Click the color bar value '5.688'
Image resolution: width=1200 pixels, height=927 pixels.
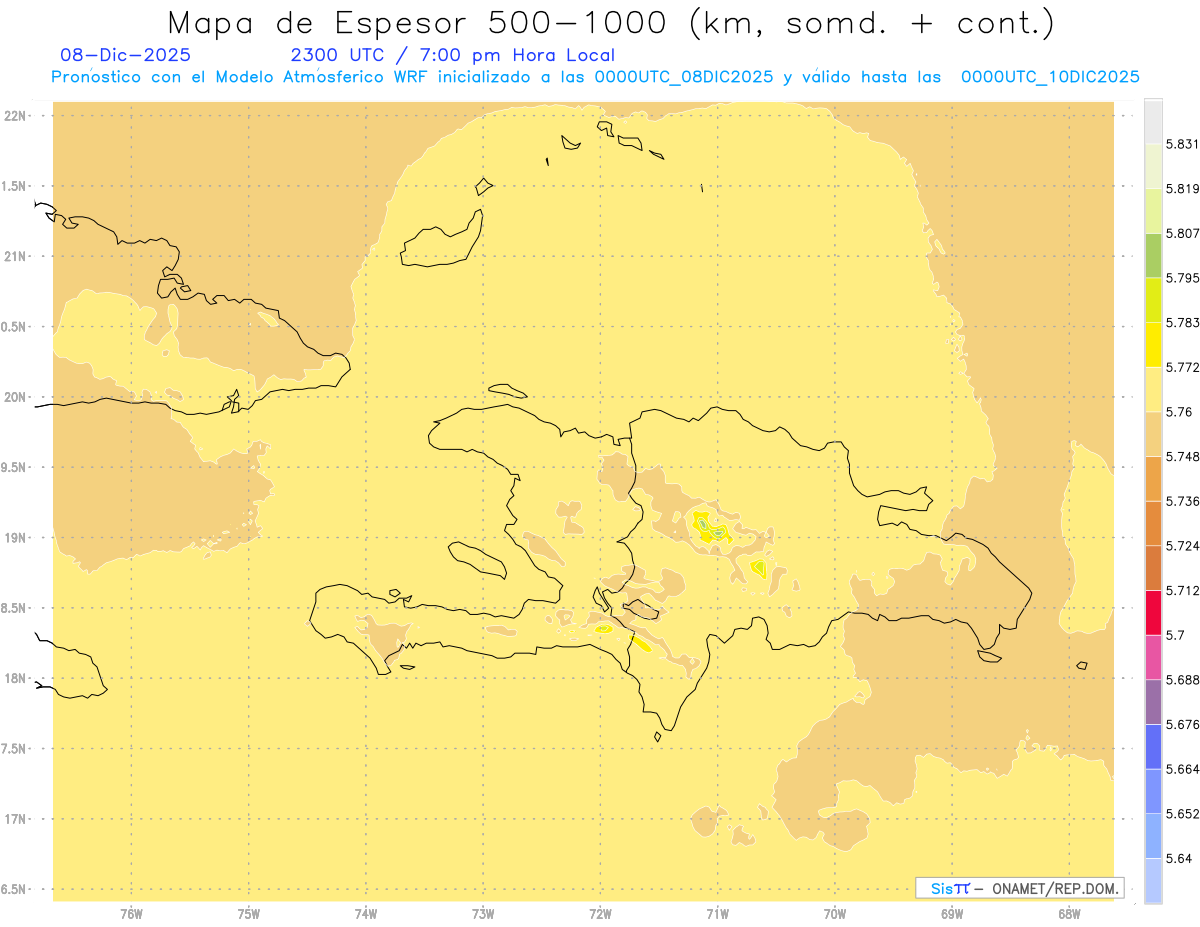pyautogui.click(x=1184, y=679)
